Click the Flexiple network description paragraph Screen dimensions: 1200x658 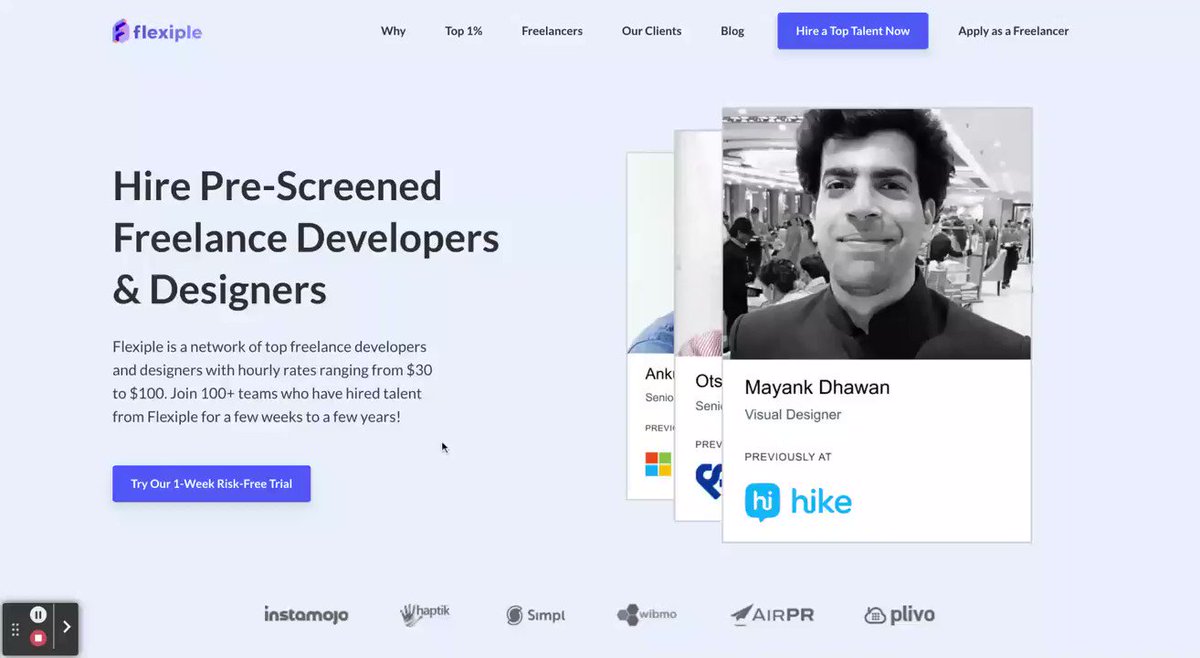(272, 381)
